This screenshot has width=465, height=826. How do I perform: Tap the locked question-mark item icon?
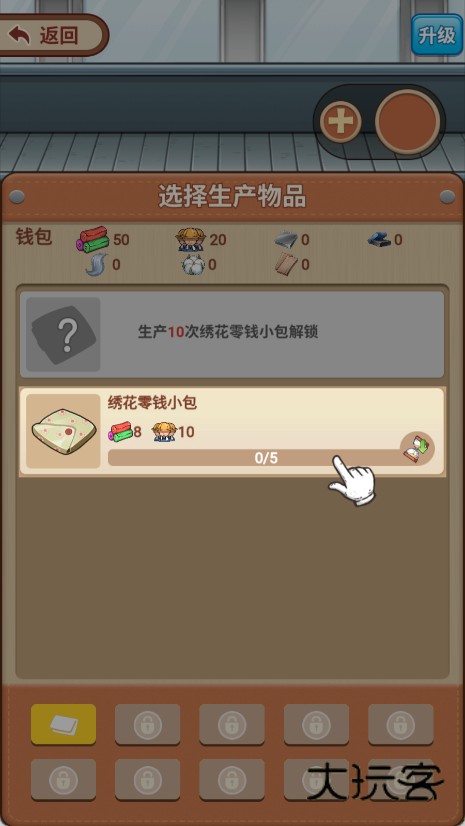pyautogui.click(x=63, y=335)
